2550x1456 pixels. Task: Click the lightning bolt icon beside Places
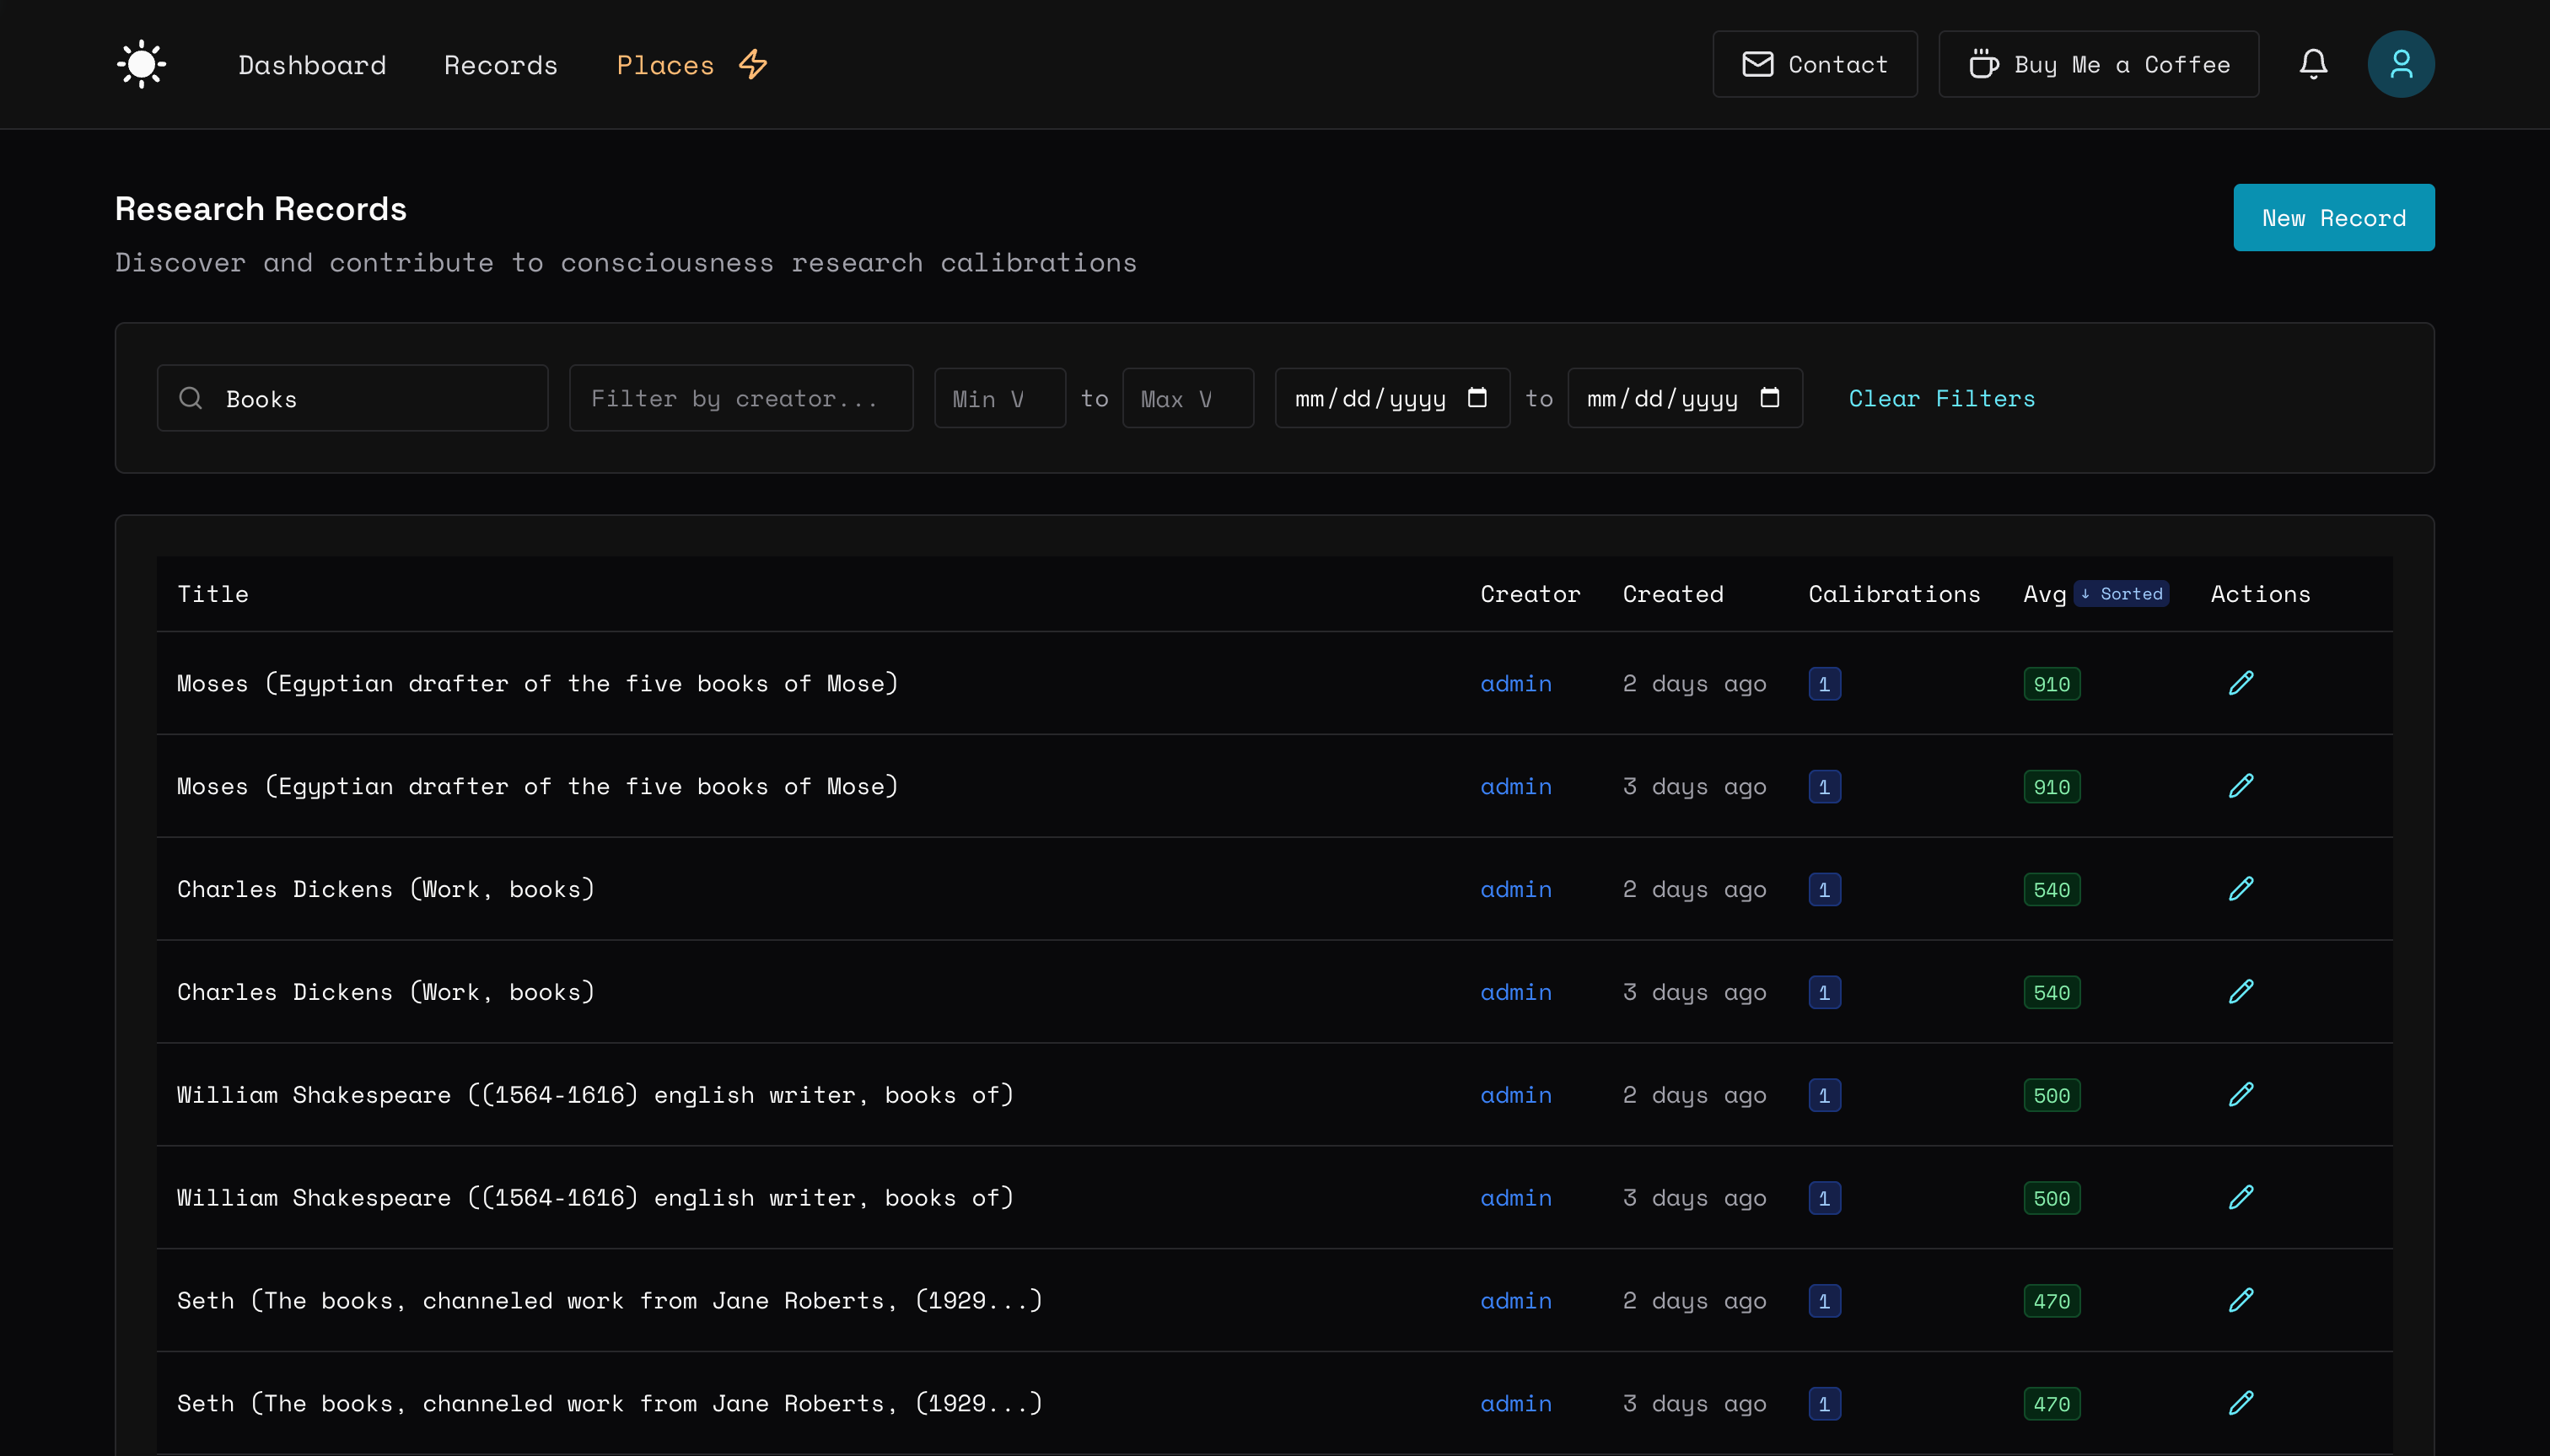point(753,64)
